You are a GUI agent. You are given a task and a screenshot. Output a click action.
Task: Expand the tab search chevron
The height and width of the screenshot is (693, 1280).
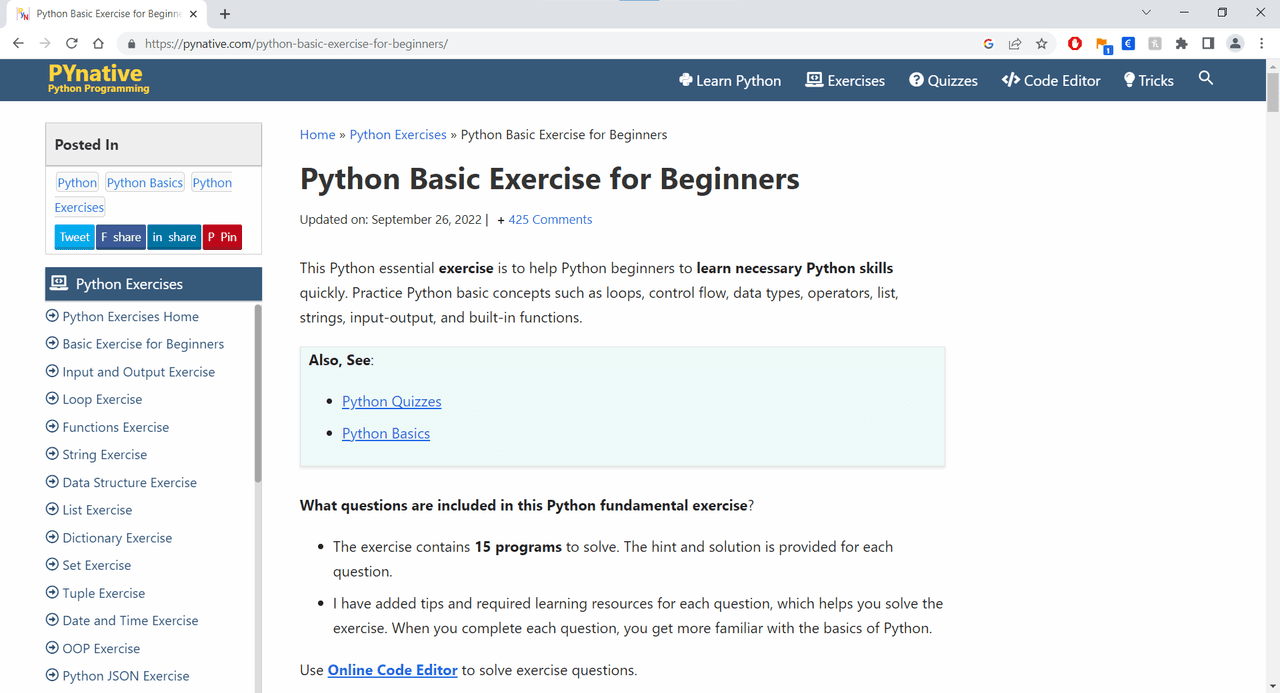click(x=1146, y=13)
